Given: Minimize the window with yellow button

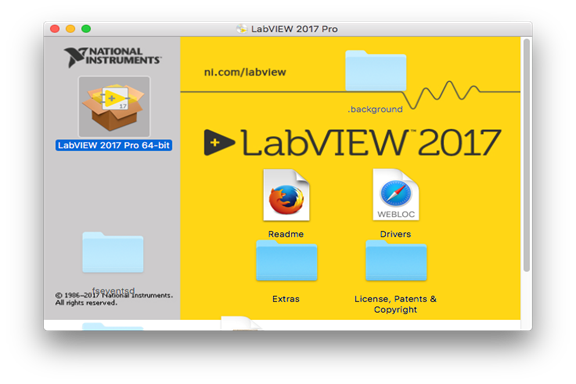Looking at the screenshot, I should [71, 29].
